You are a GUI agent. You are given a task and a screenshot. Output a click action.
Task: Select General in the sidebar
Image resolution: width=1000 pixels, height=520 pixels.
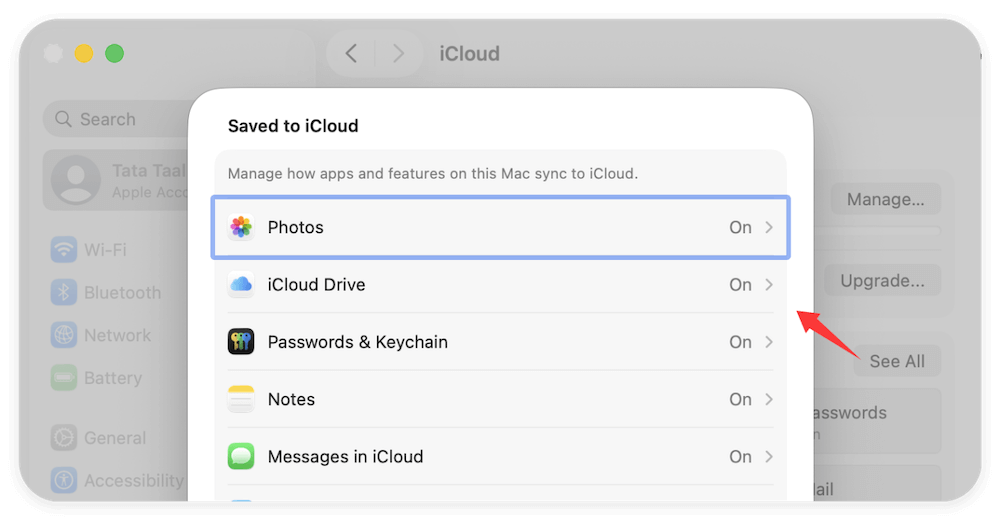click(x=114, y=438)
